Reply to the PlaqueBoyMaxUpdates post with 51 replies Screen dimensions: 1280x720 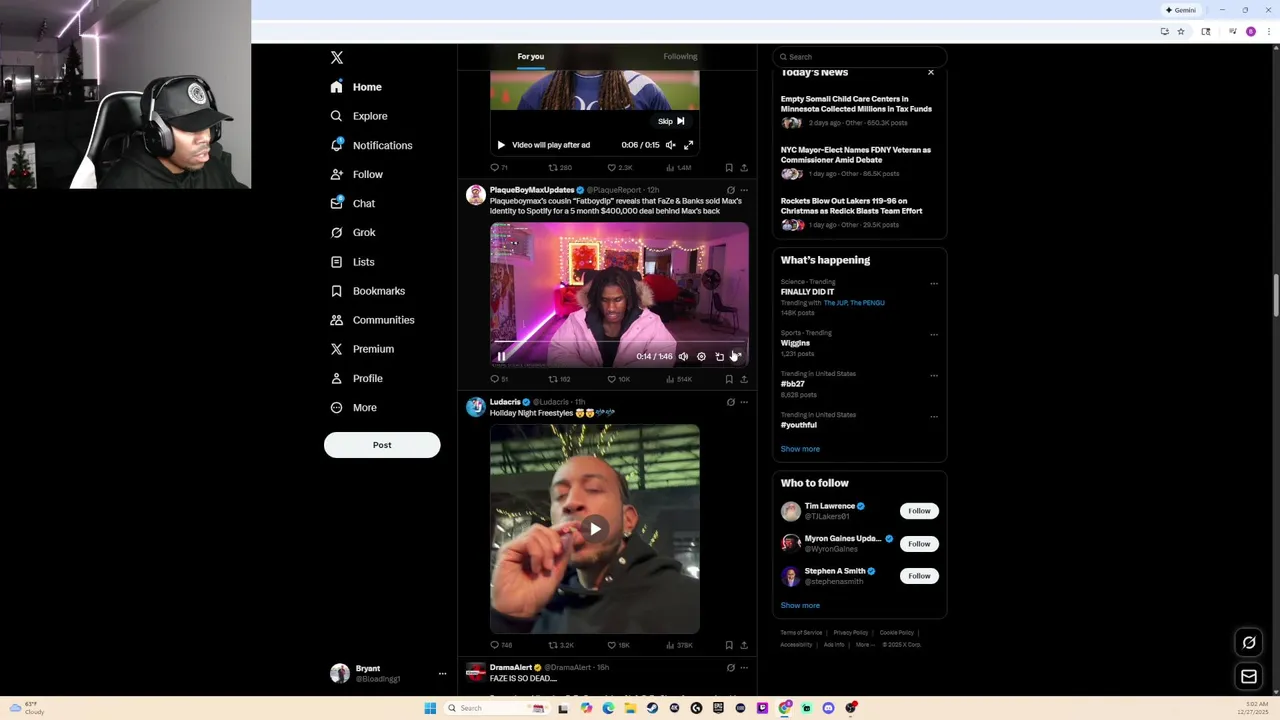click(499, 379)
